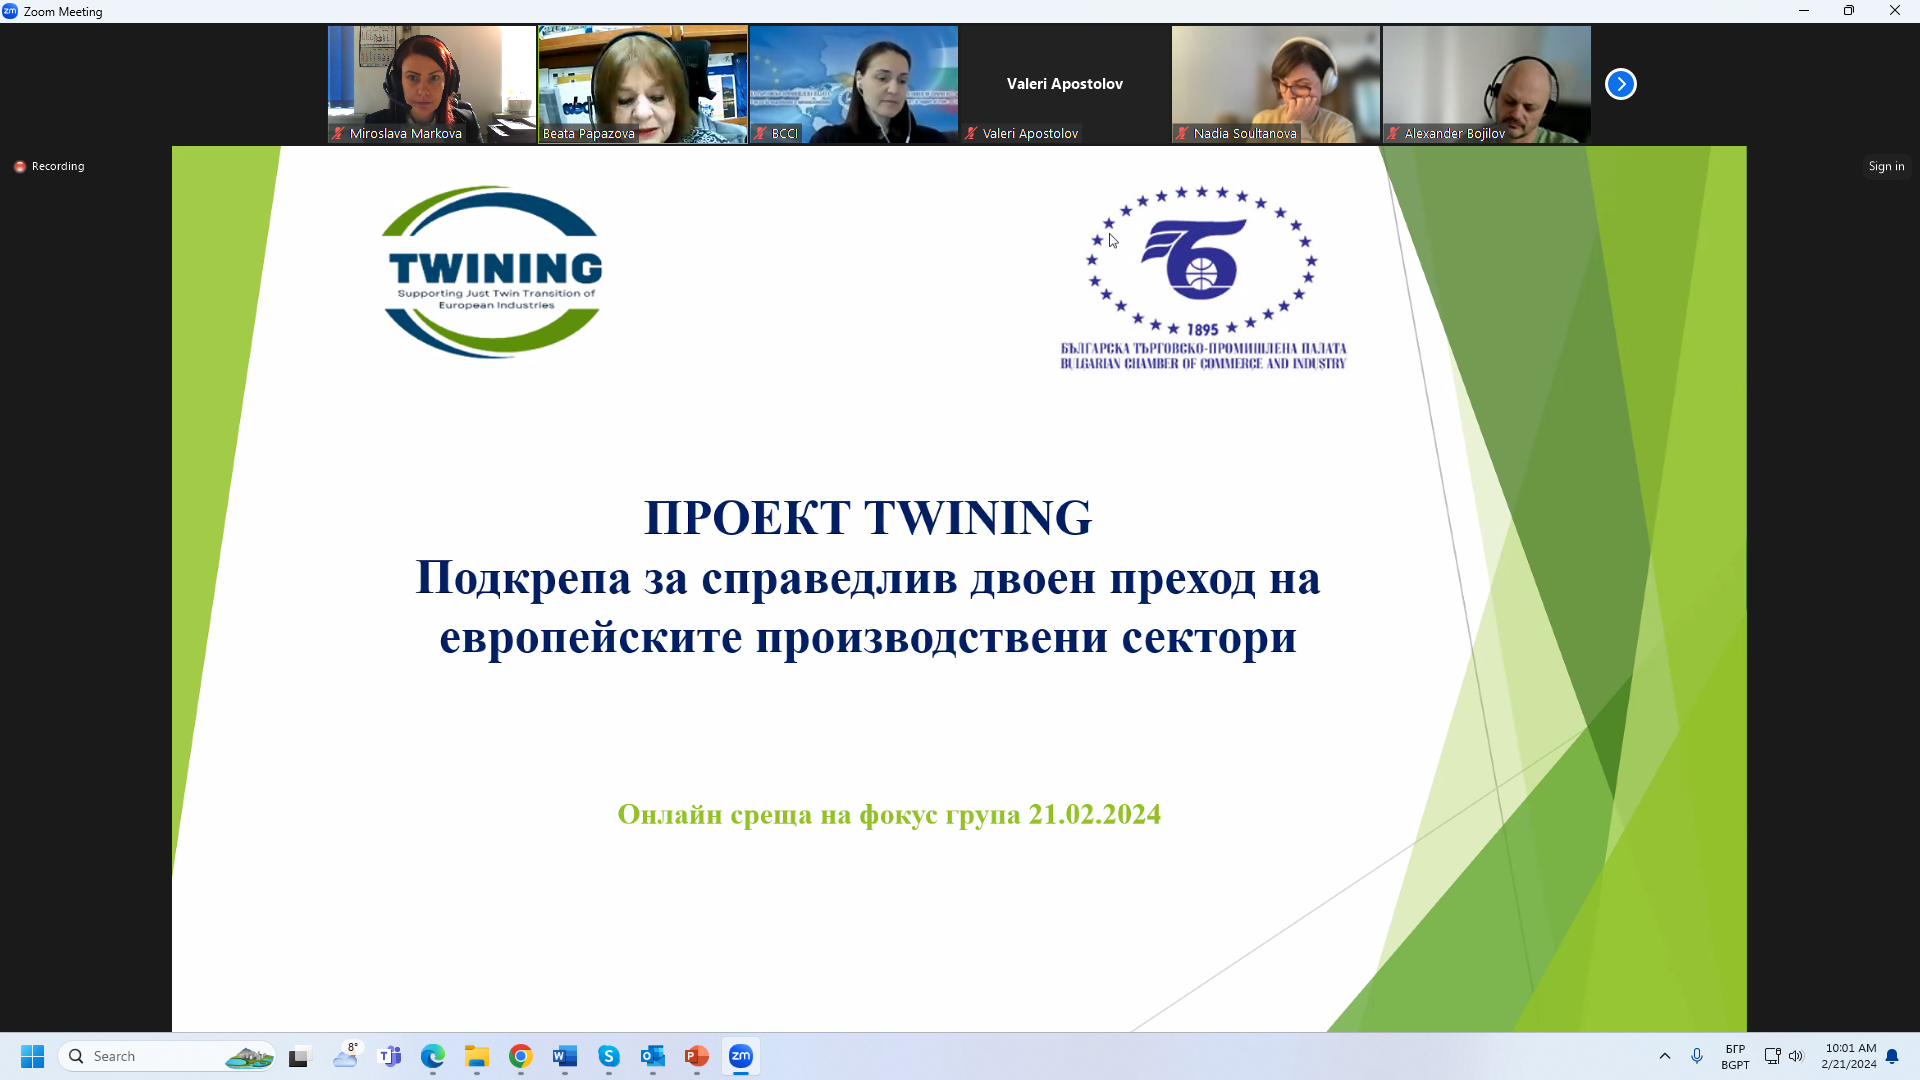Click the slide title ПРОЕКТ TWINING
This screenshot has height=1080, width=1920.
tap(868, 517)
